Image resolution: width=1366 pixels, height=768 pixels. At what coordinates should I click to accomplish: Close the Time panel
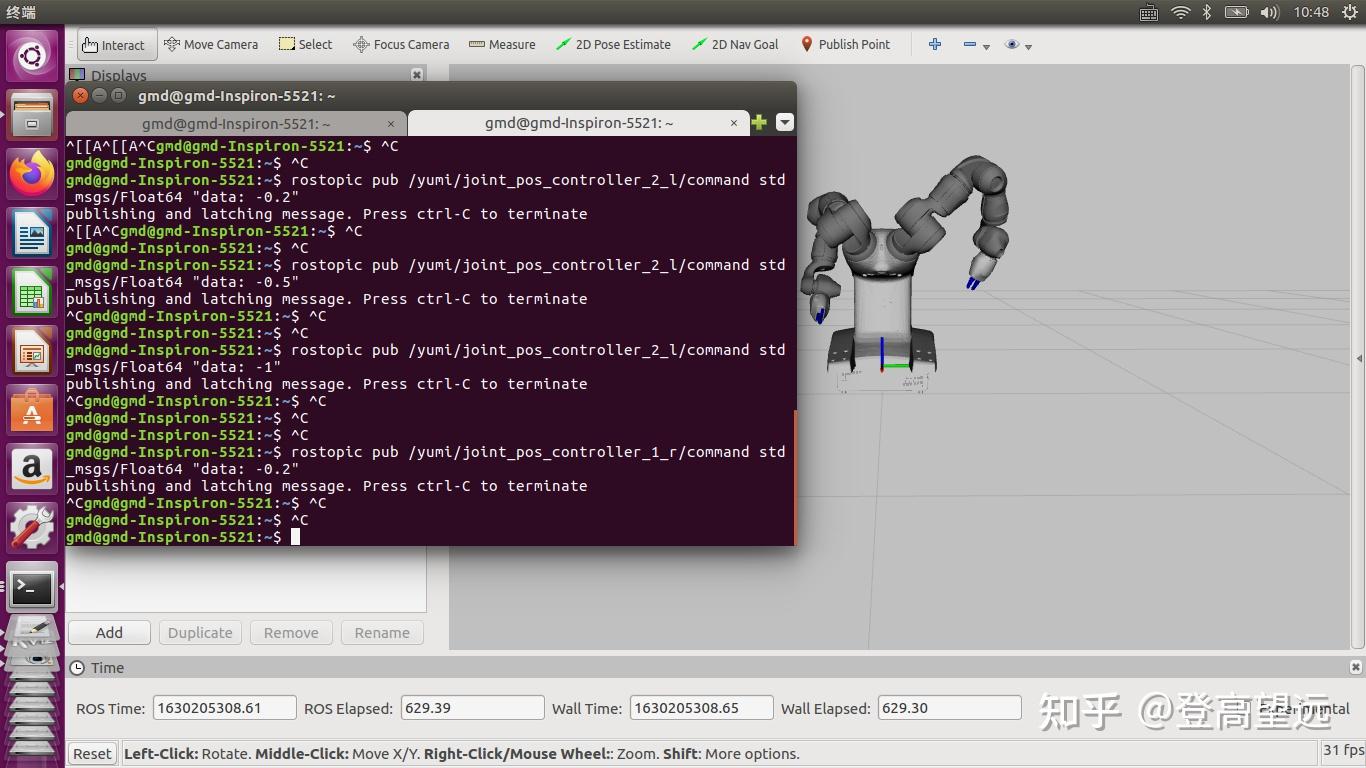tap(1356, 667)
